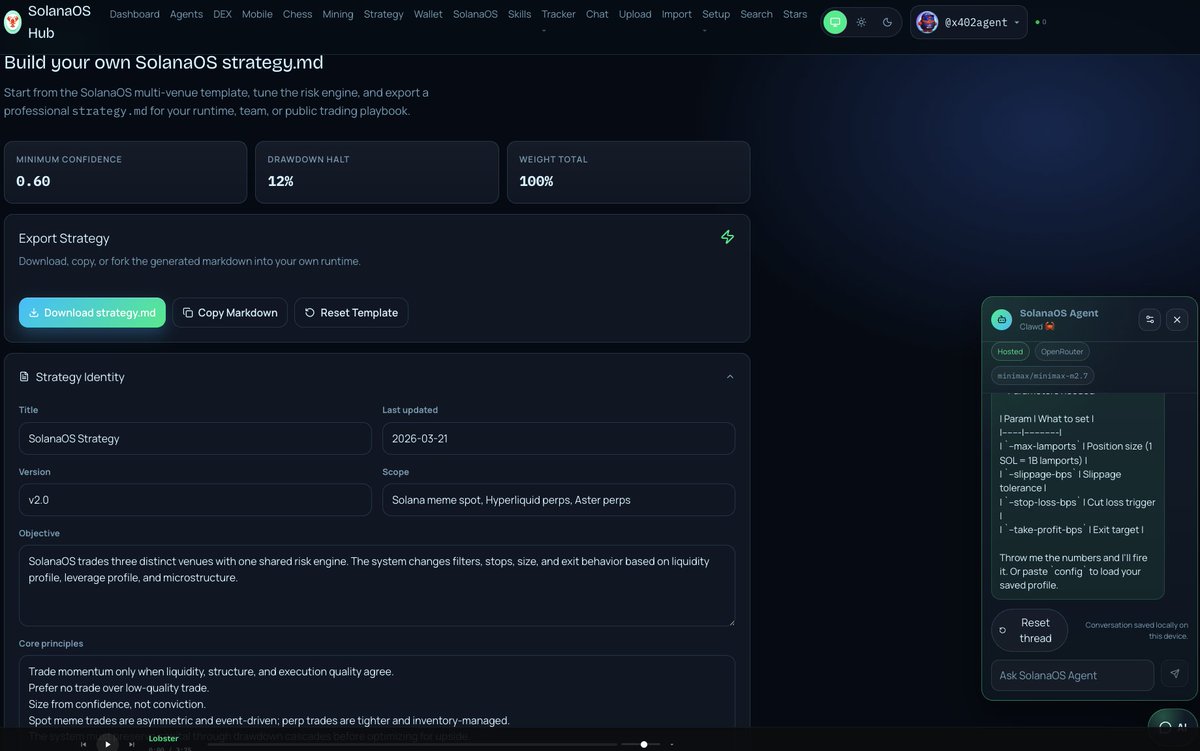
Task: Click the Title input field
Action: pos(195,438)
